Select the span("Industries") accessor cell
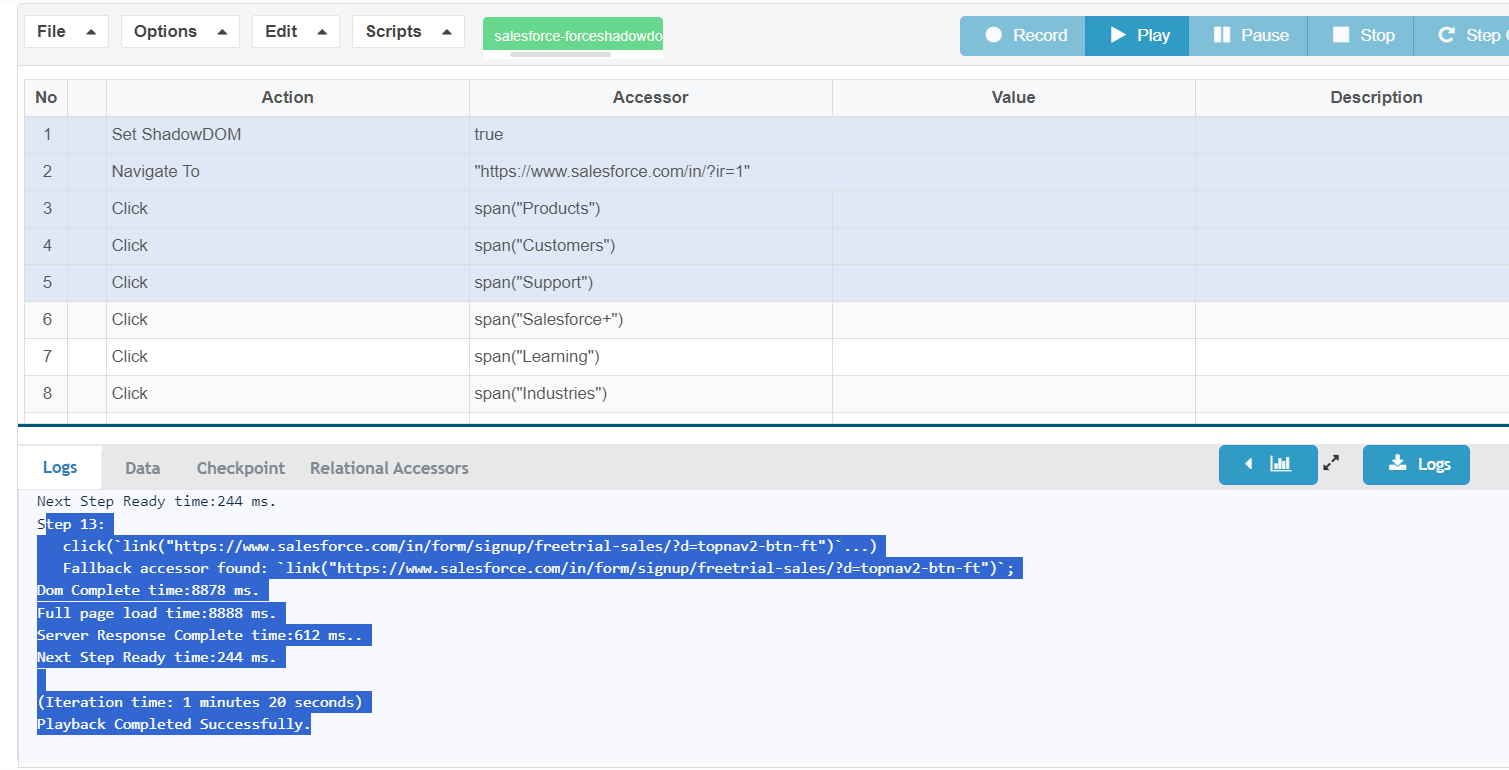1509x770 pixels. click(651, 394)
